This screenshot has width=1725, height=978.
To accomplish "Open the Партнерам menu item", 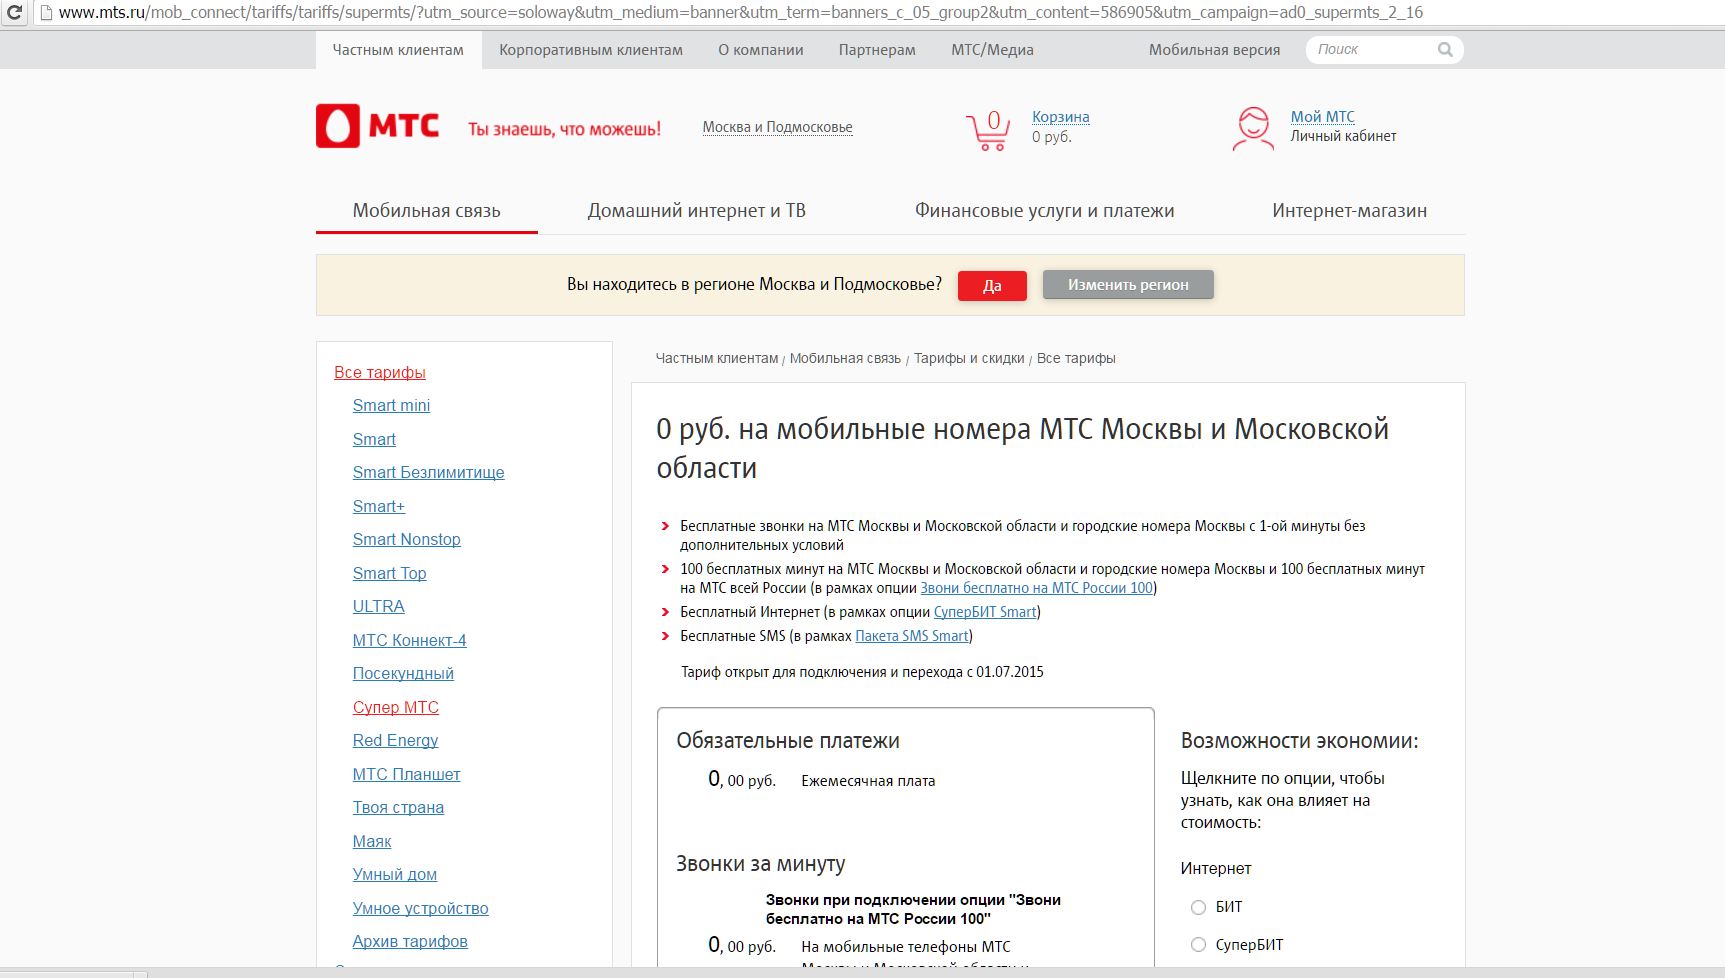I will [x=877, y=50].
